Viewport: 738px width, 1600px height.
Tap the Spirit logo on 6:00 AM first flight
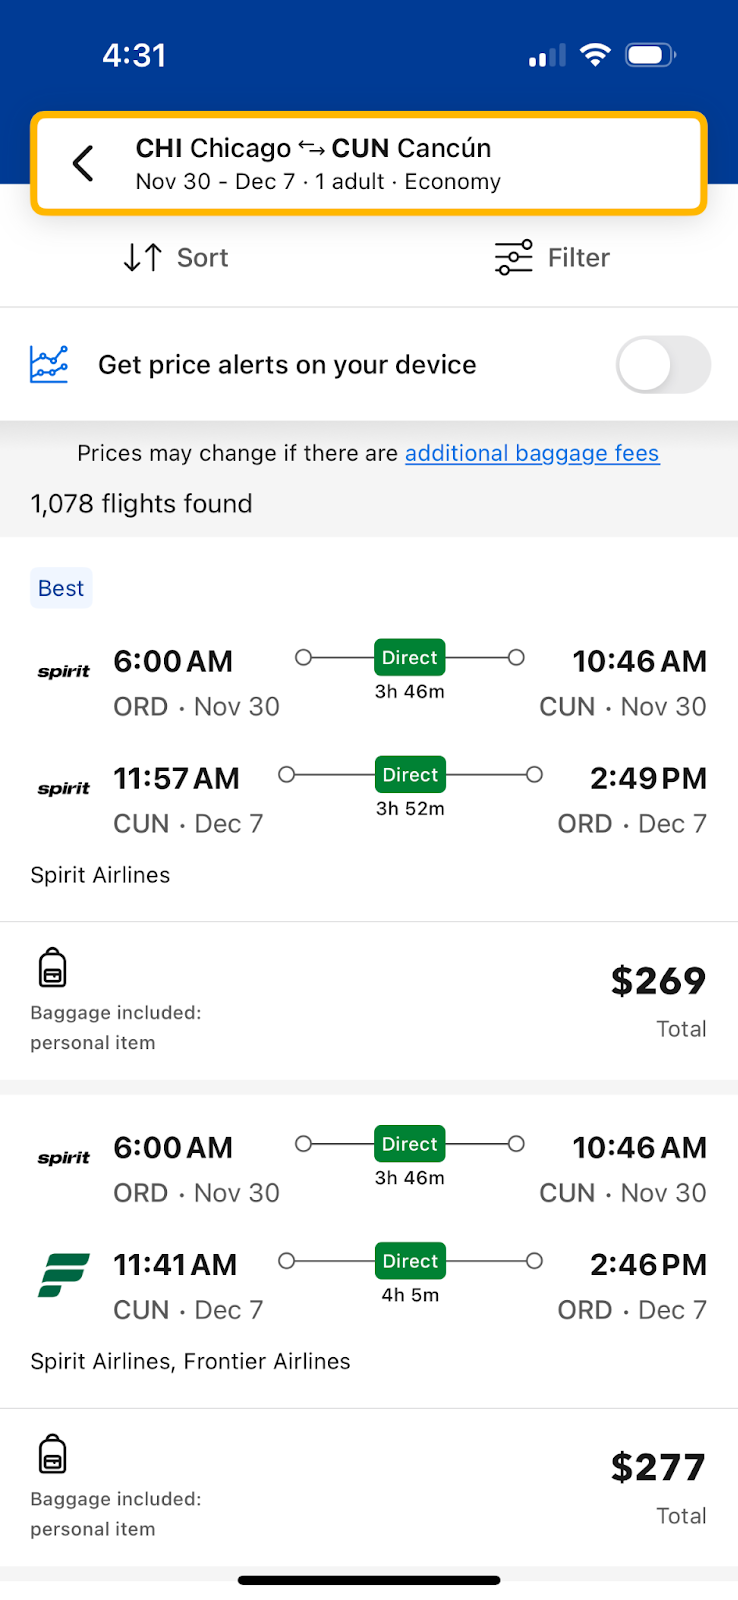tap(64, 672)
